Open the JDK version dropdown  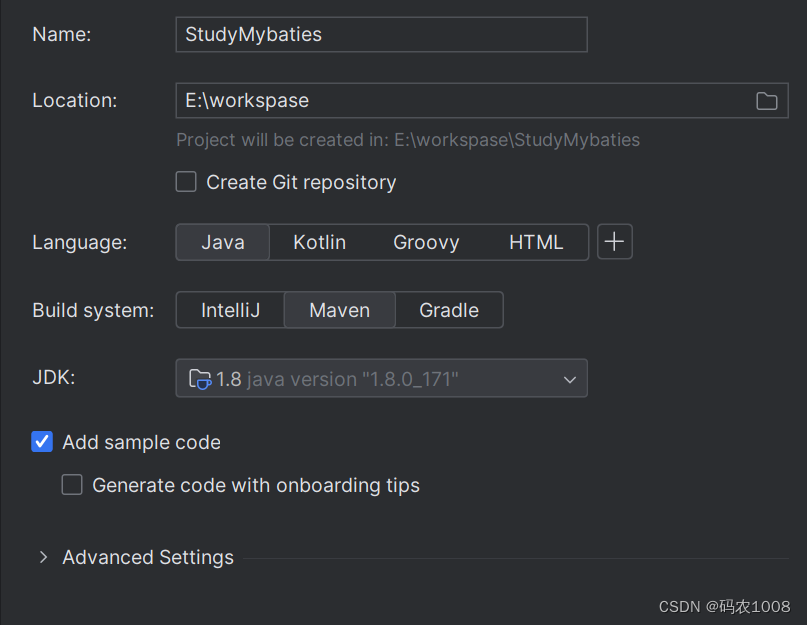coord(381,379)
